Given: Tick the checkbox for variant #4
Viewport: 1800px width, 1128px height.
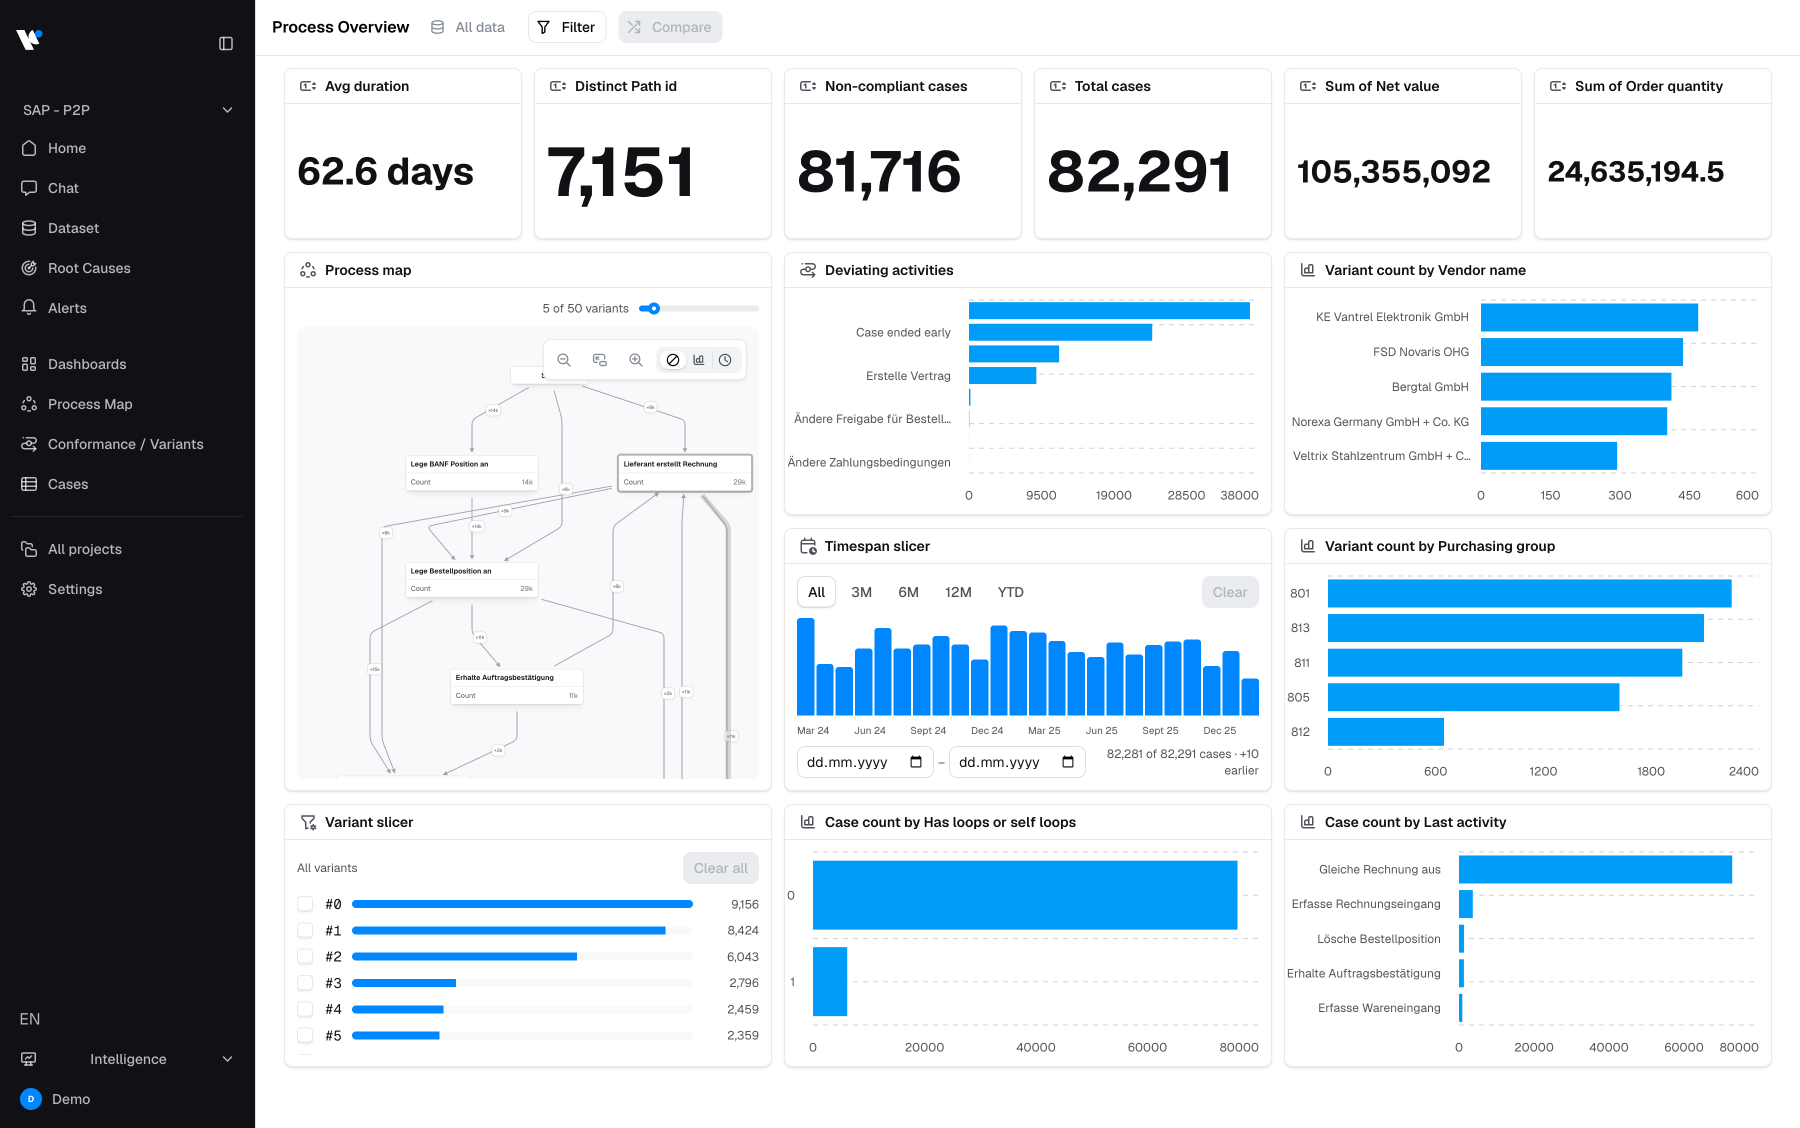Looking at the screenshot, I should [x=305, y=1009].
